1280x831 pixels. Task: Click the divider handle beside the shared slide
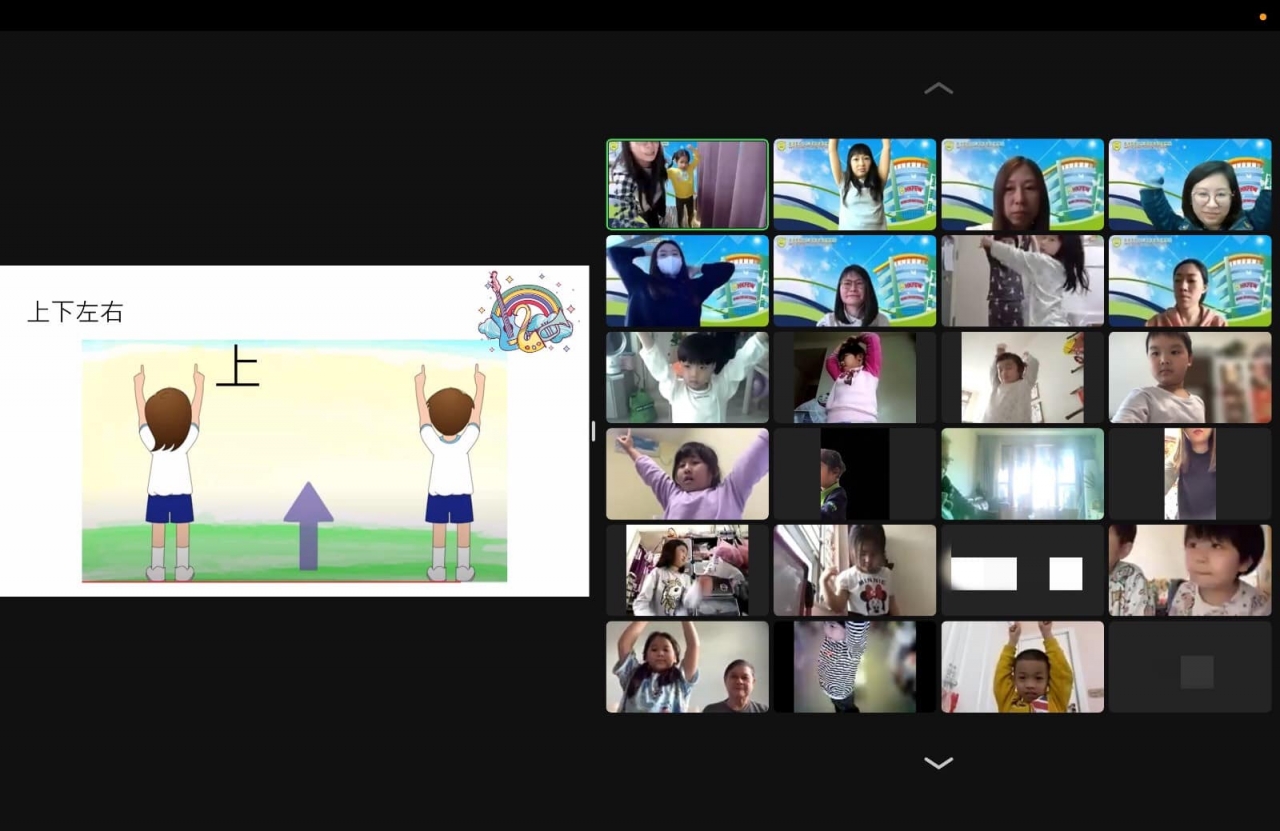click(593, 431)
